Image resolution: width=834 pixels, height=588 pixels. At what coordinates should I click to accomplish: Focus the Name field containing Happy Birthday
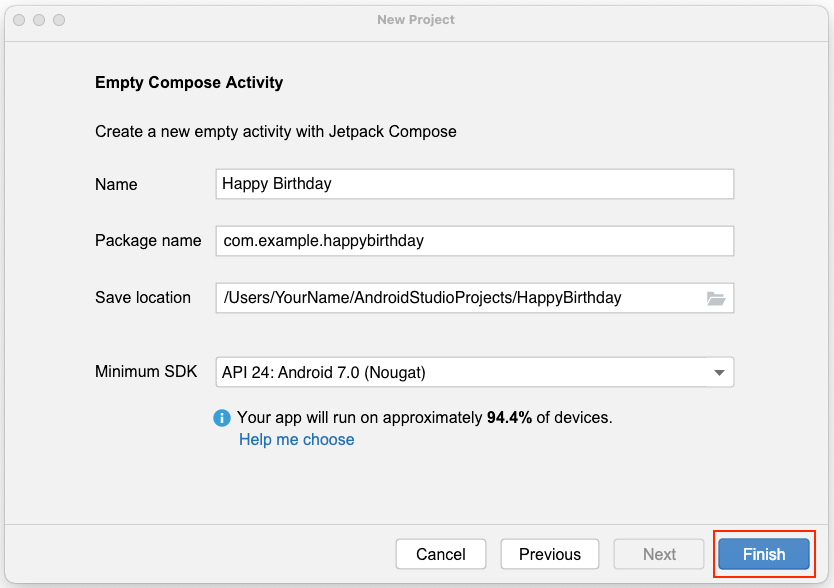coord(474,184)
